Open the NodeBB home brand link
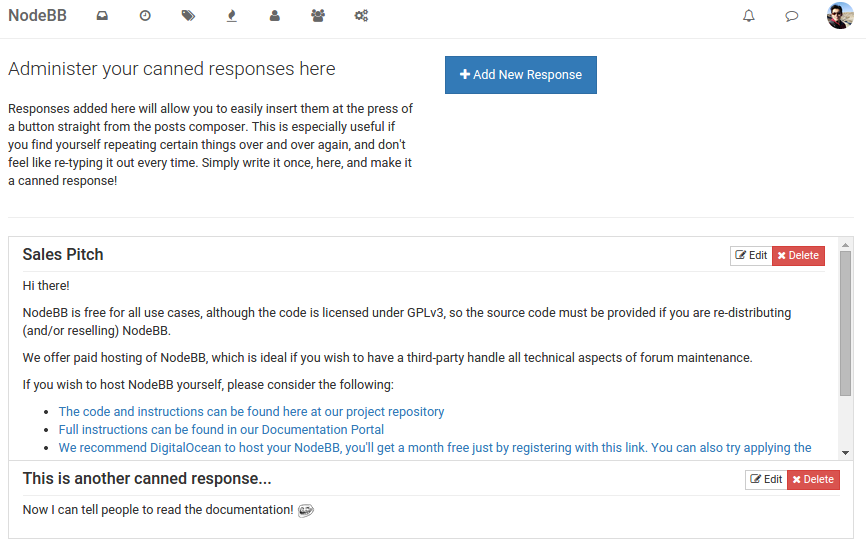866x554 pixels. (37, 15)
